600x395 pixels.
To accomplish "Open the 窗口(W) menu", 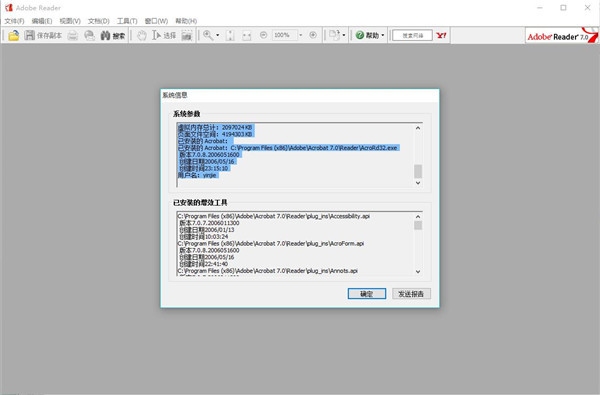I will click(x=156, y=21).
